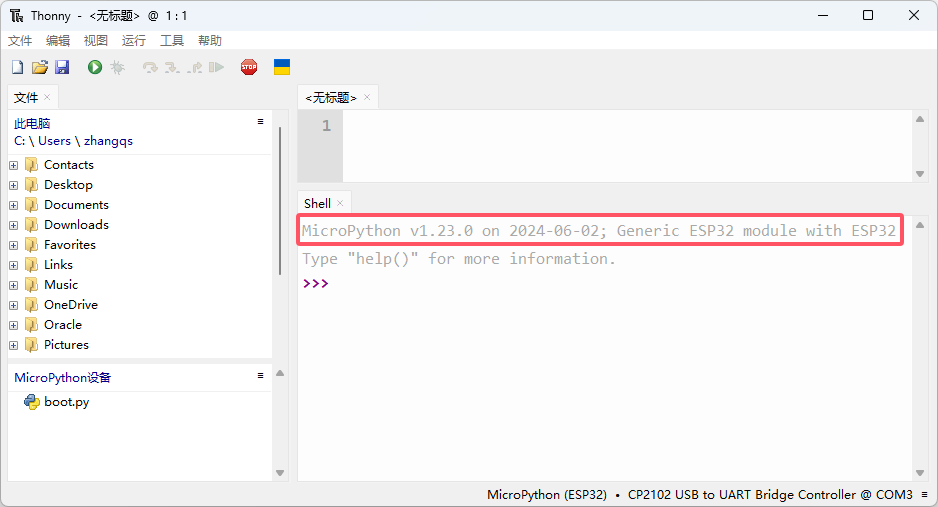Click the shell scroll up arrow

point(920,225)
